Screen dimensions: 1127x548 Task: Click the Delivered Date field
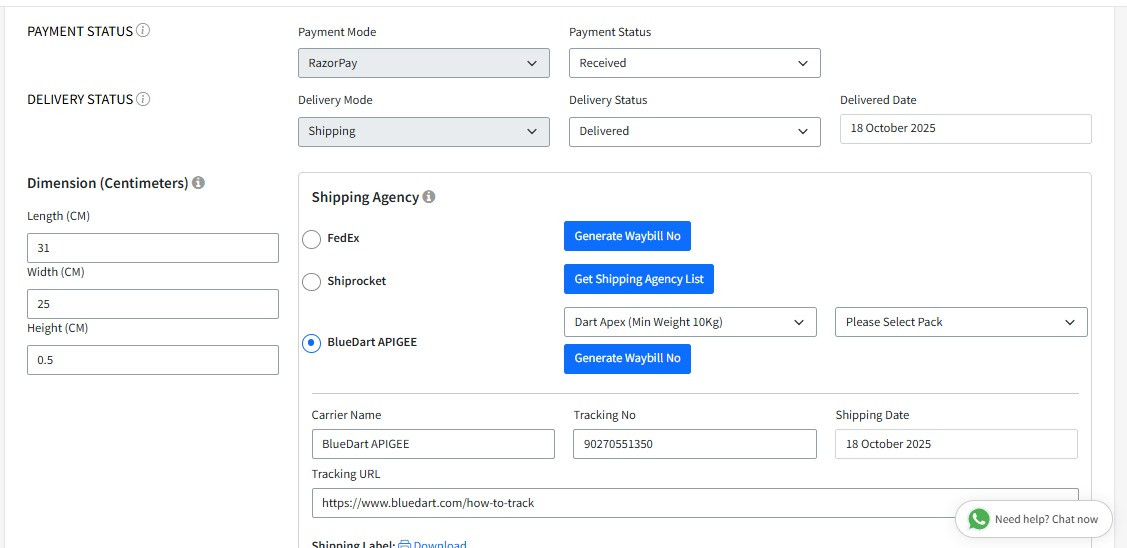(x=965, y=129)
